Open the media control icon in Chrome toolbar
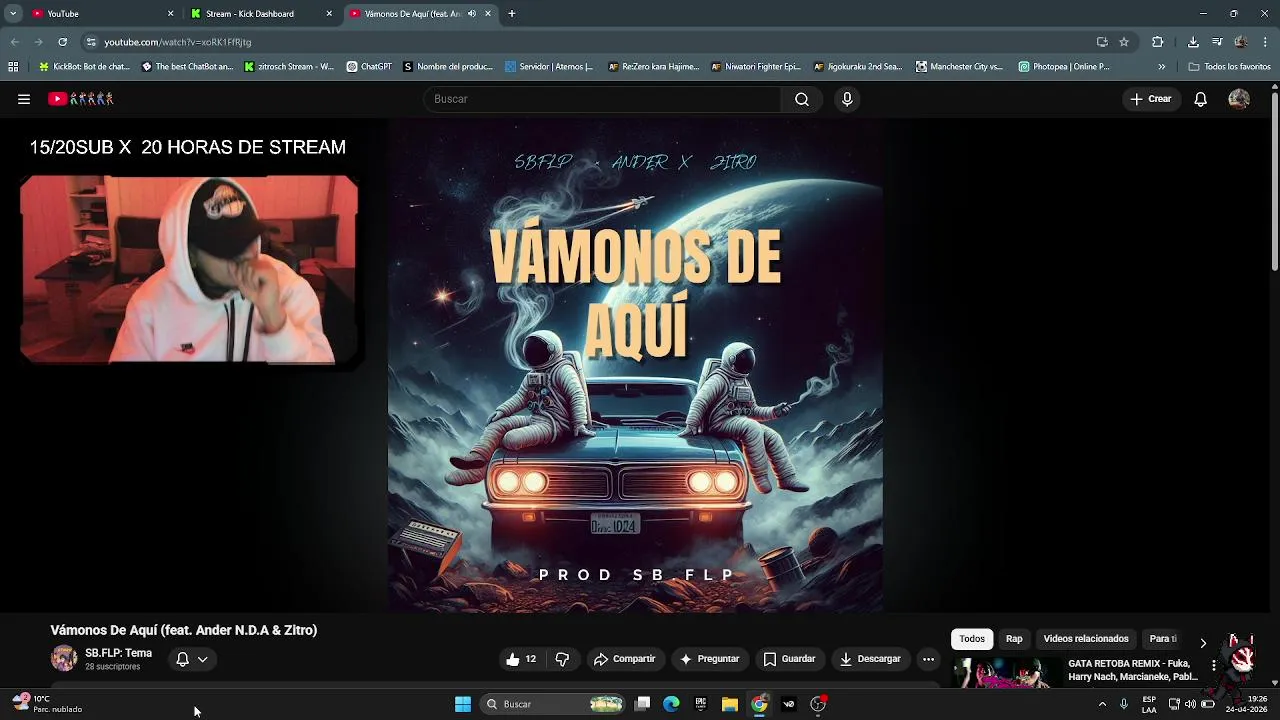1280x720 pixels. pyautogui.click(x=1217, y=42)
